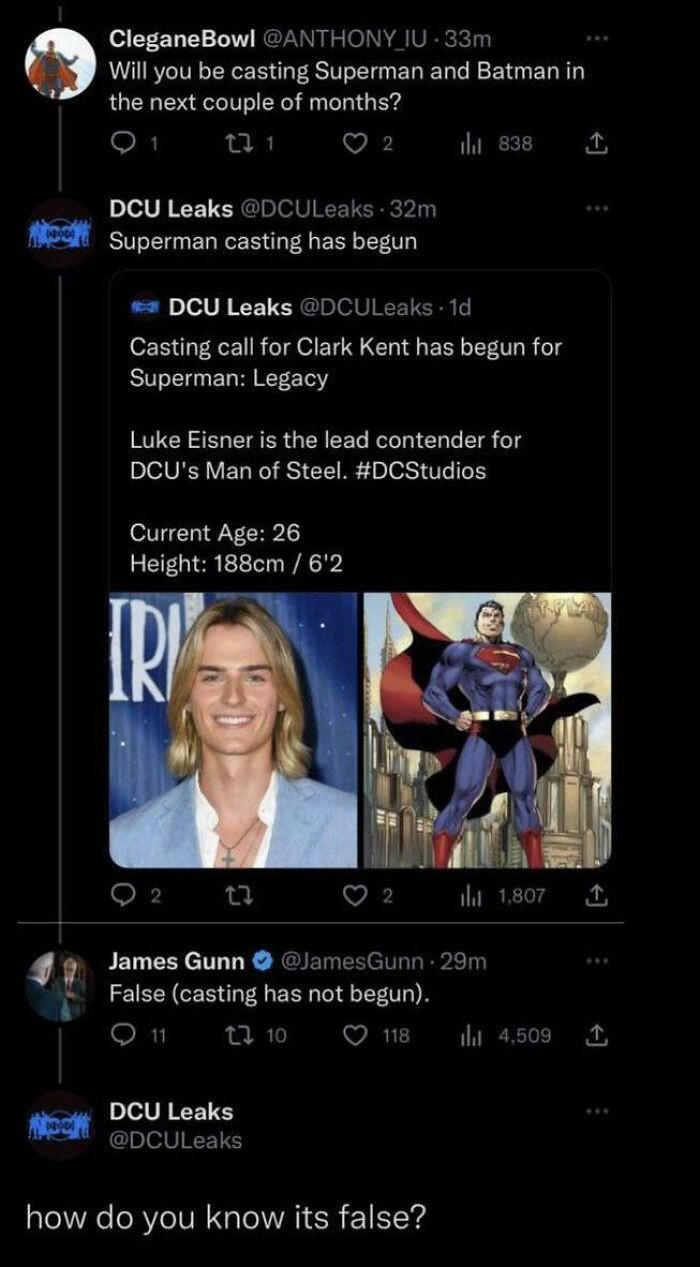Open the blond man's photo
This screenshot has width=700, height=1267.
coord(233,730)
